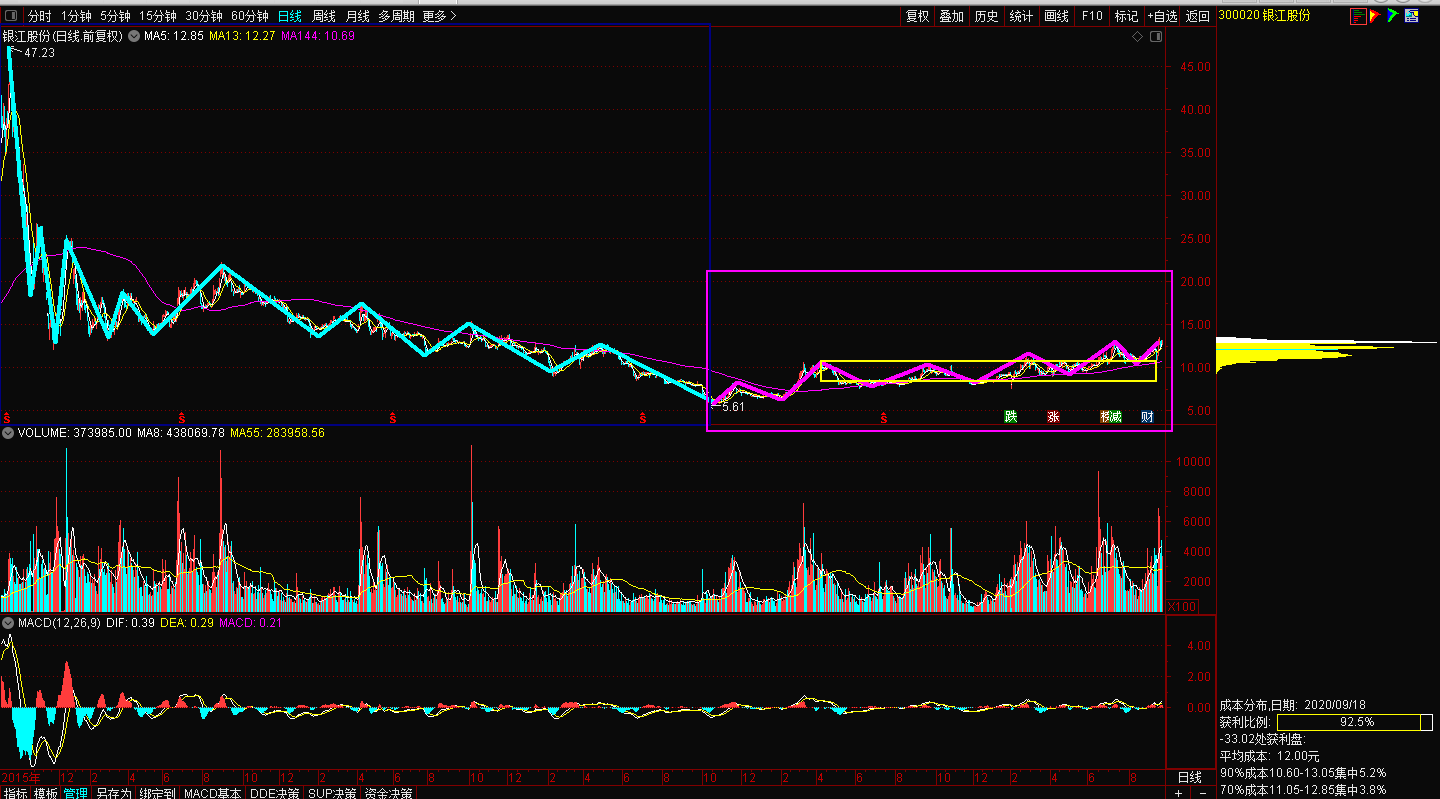
Task: Open the 指标 indicators tab
Action: [16, 793]
